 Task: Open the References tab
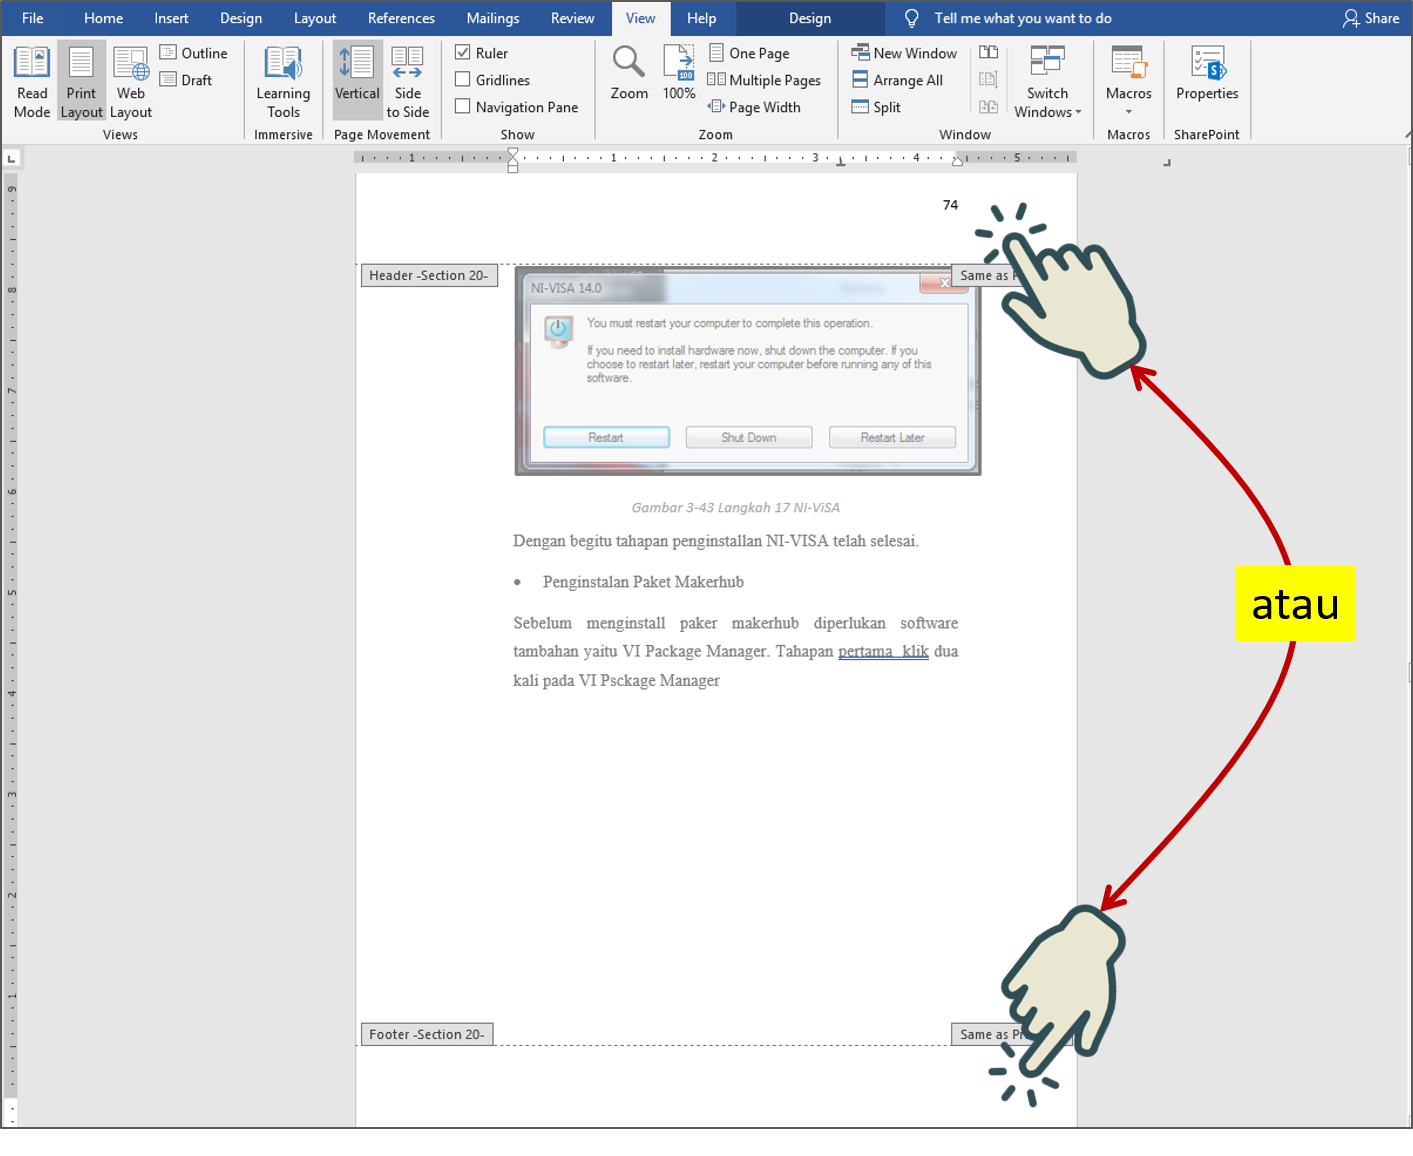pos(401,18)
